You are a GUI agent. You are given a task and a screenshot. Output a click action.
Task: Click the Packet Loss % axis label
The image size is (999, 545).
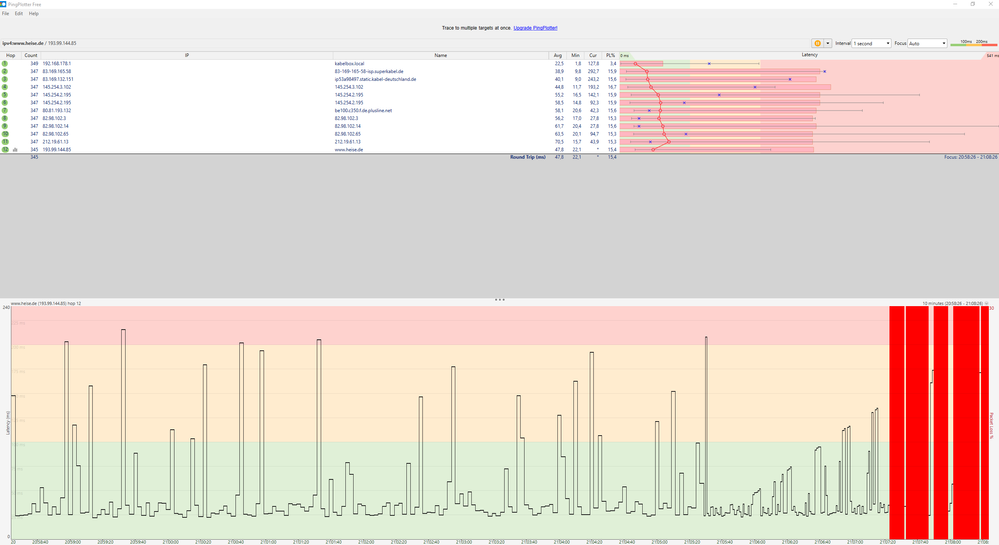coord(991,425)
